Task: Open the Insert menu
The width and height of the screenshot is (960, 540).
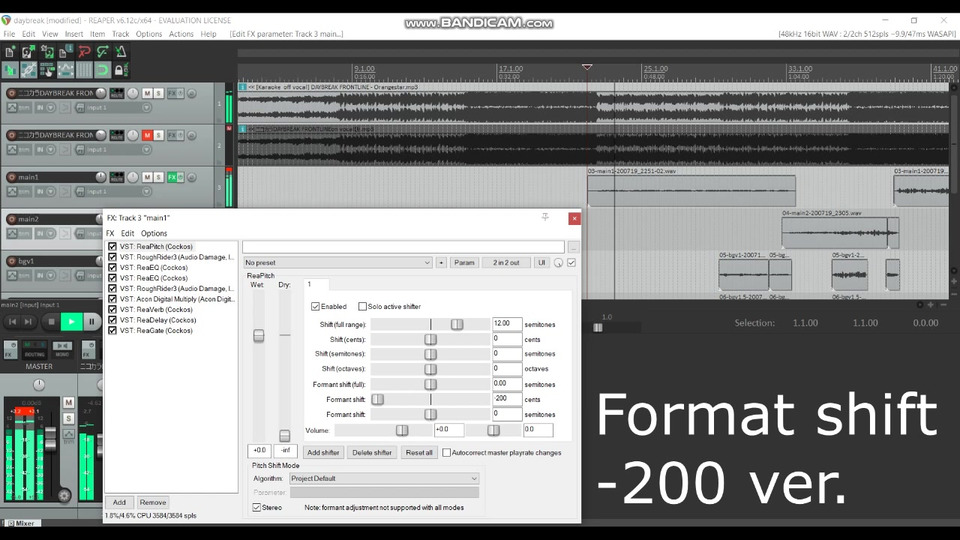Action: (x=74, y=34)
